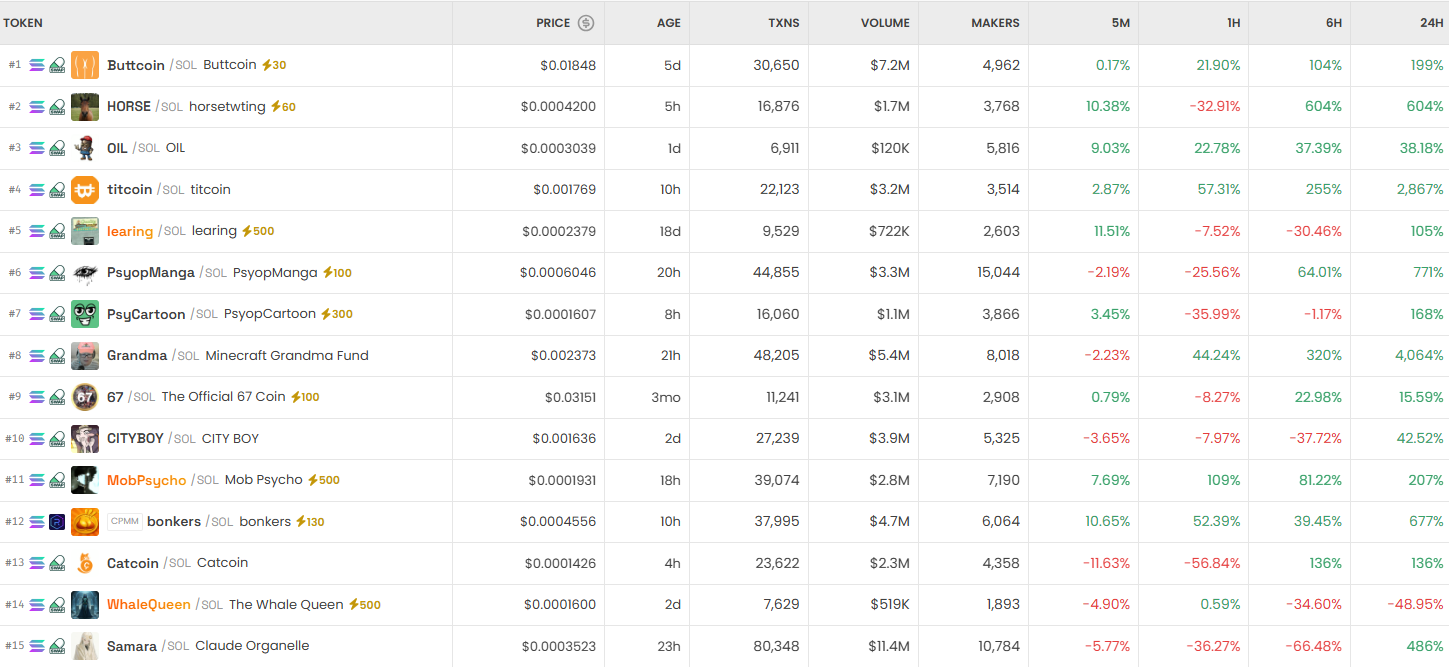Click the DEX icon on bonkers row #12

tap(58, 522)
